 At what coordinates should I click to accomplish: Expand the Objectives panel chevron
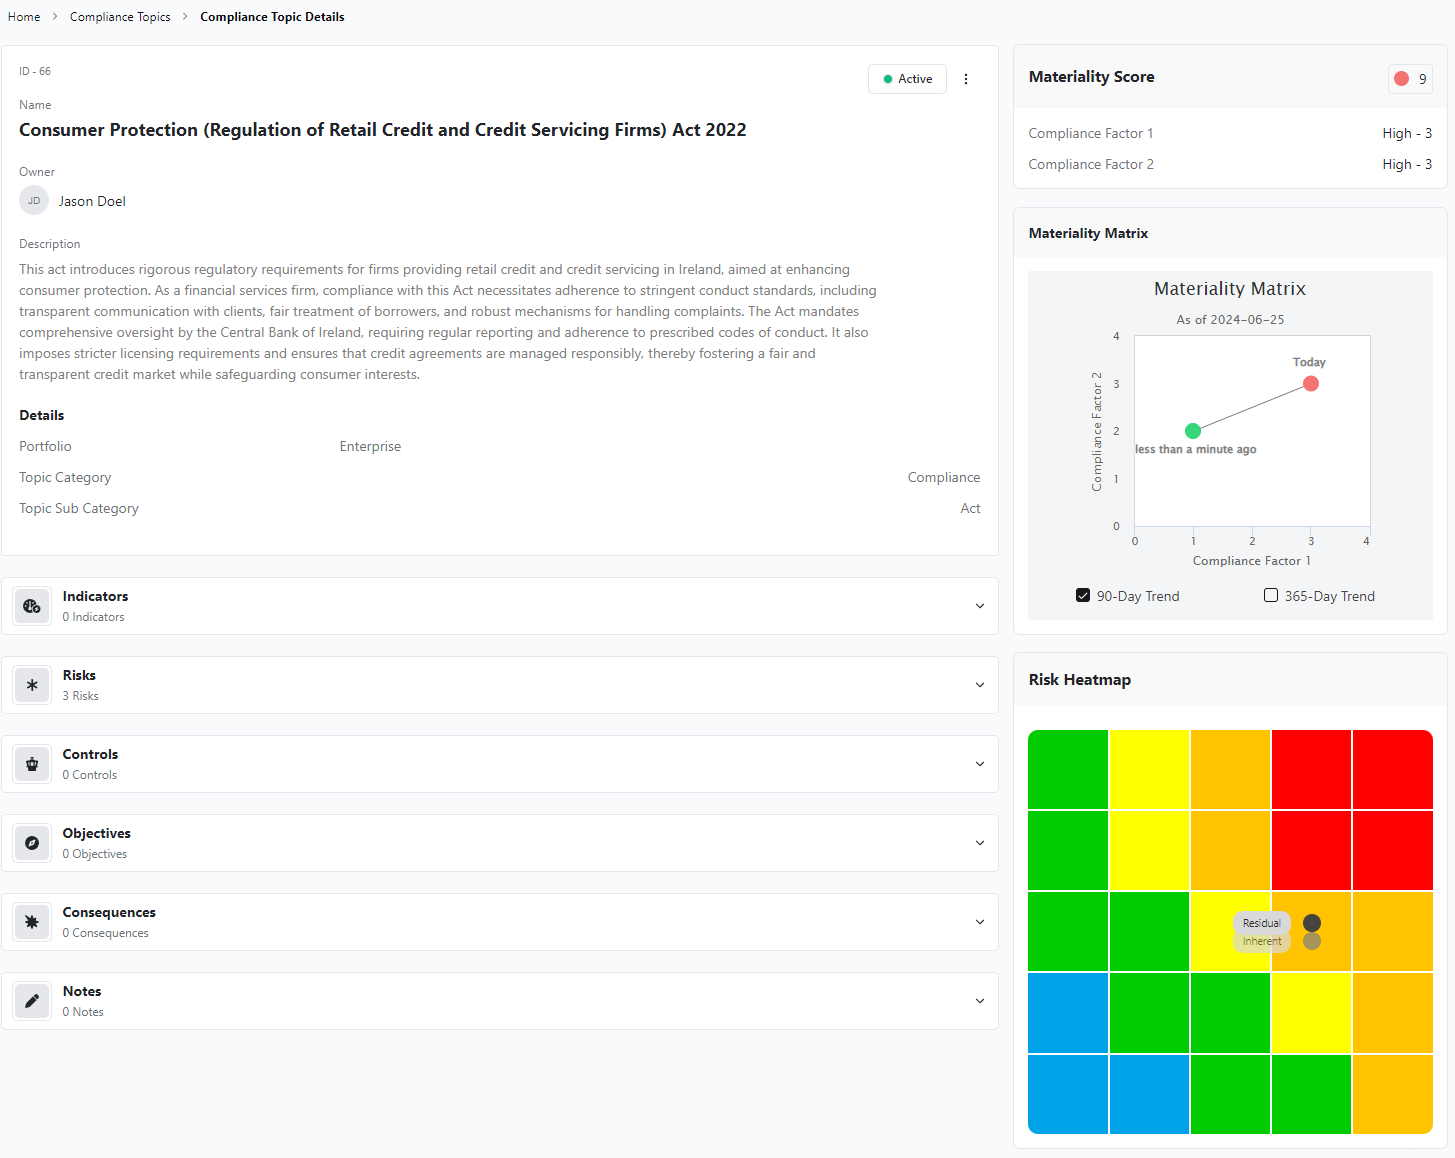click(980, 843)
